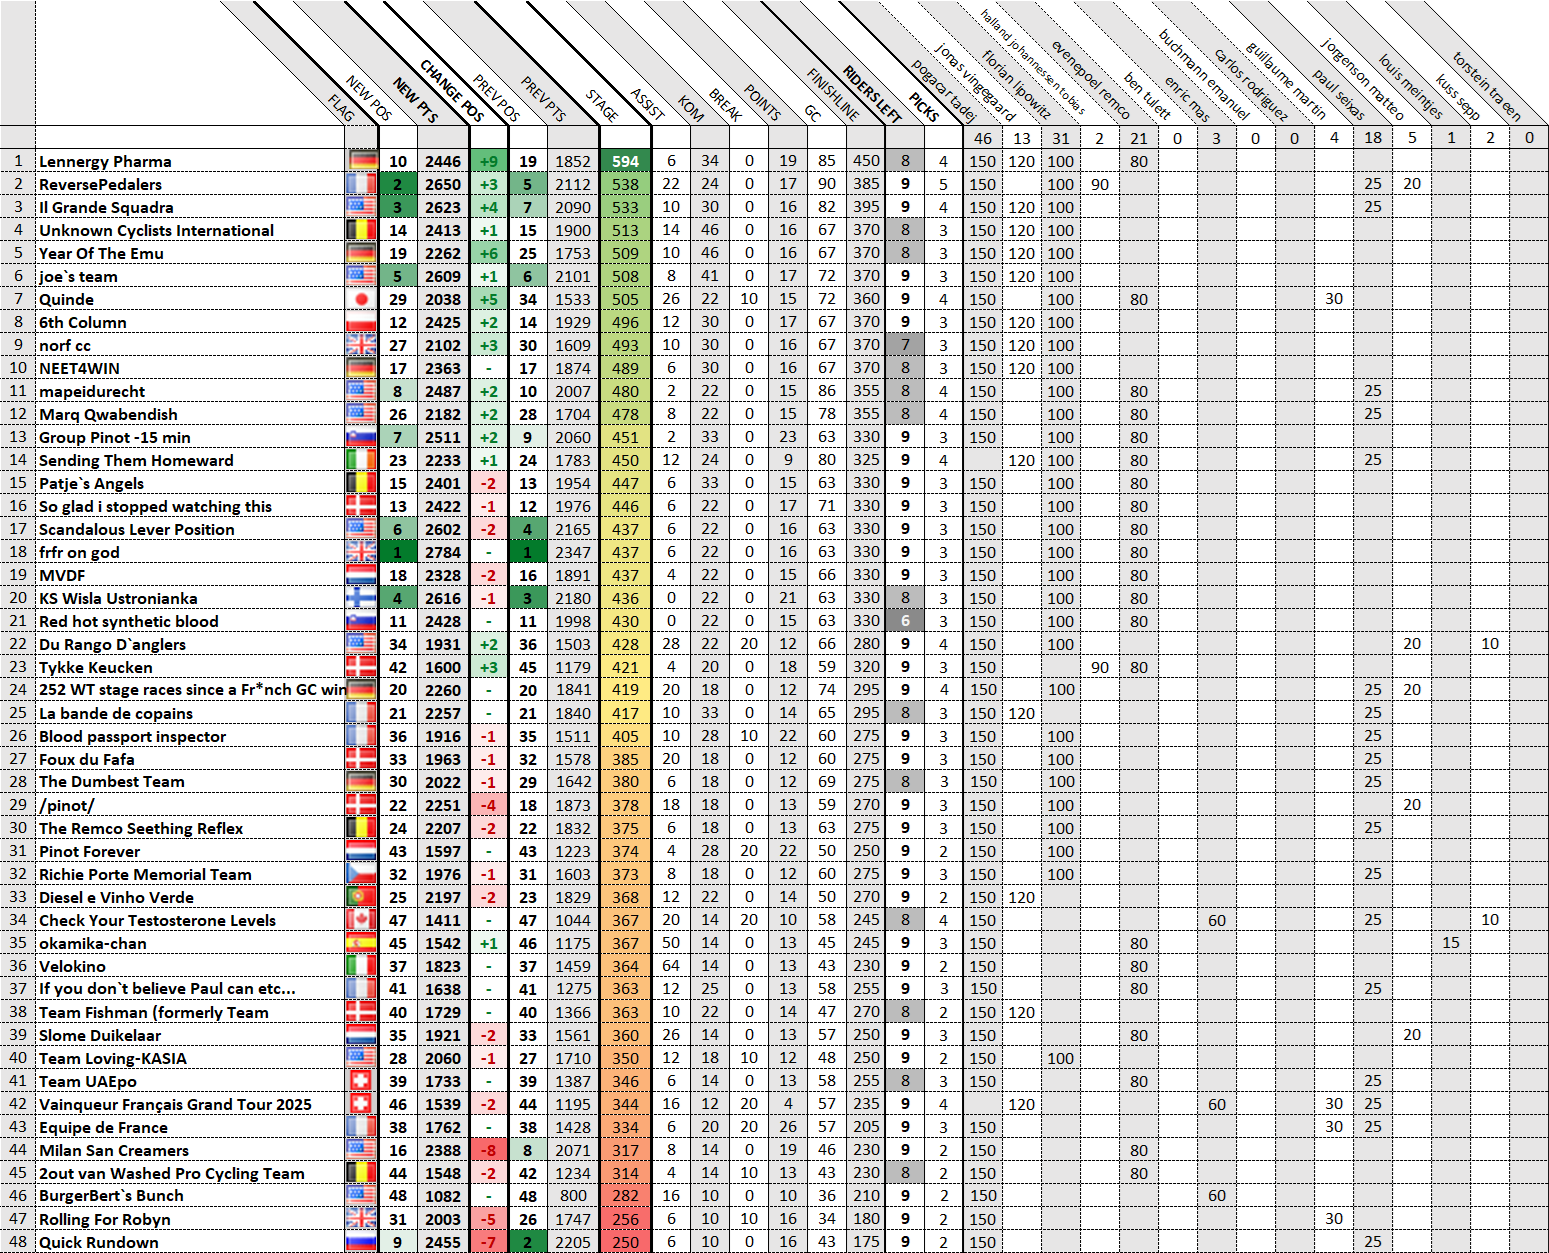This screenshot has width=1549, height=1253.
Task: Select the green 594 stage score cell
Action: click(x=625, y=161)
